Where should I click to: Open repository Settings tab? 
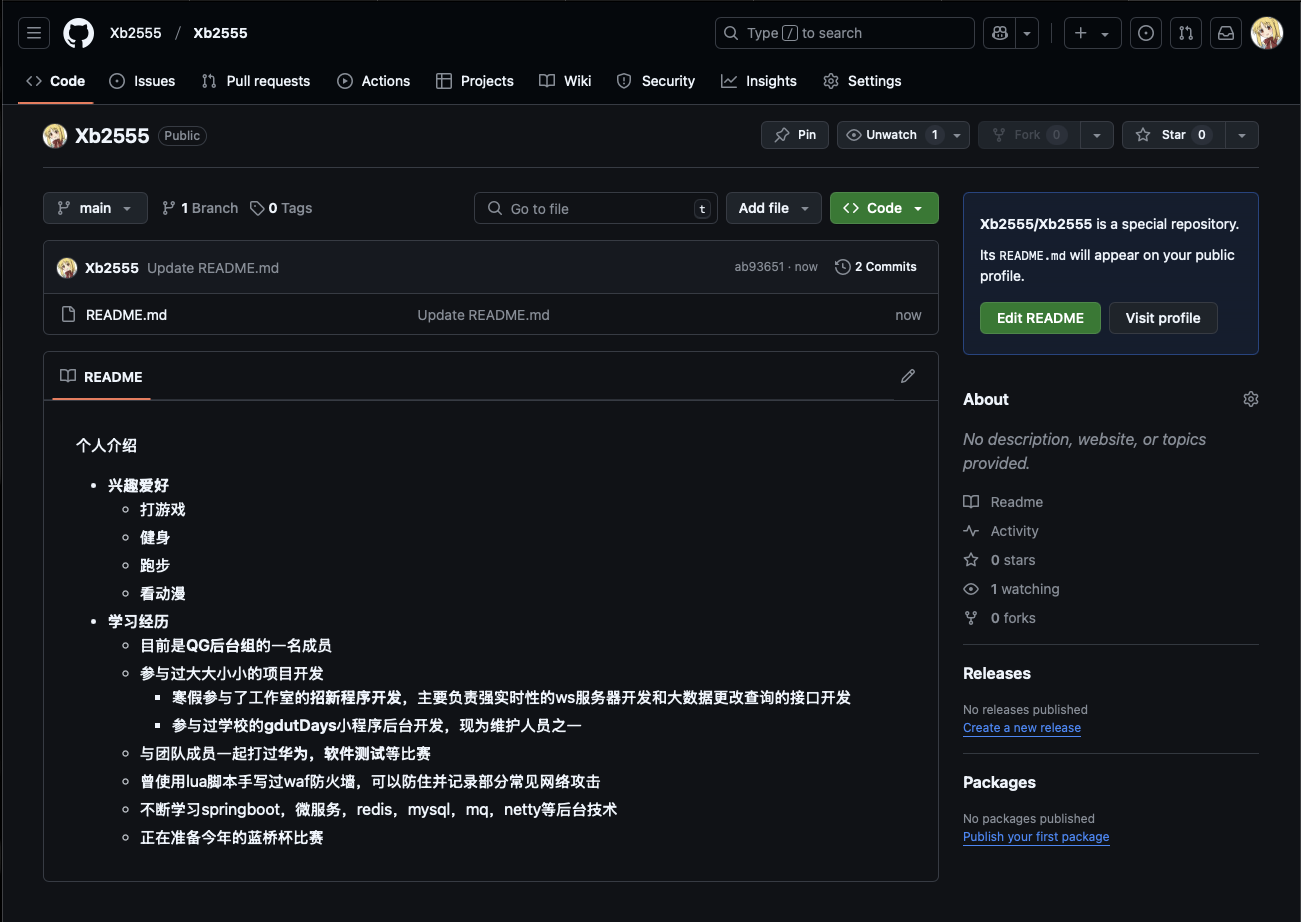point(862,81)
